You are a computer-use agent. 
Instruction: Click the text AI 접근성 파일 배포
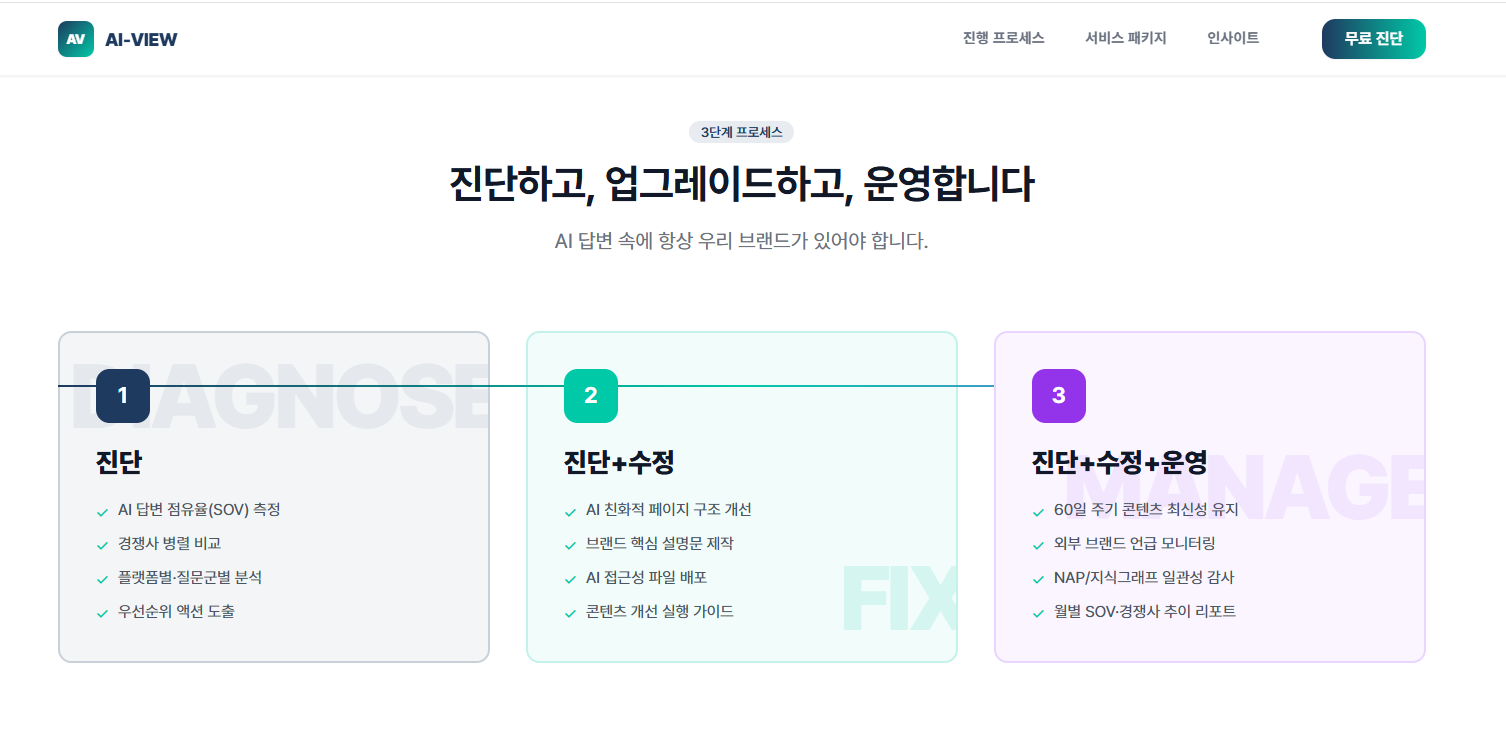[647, 578]
